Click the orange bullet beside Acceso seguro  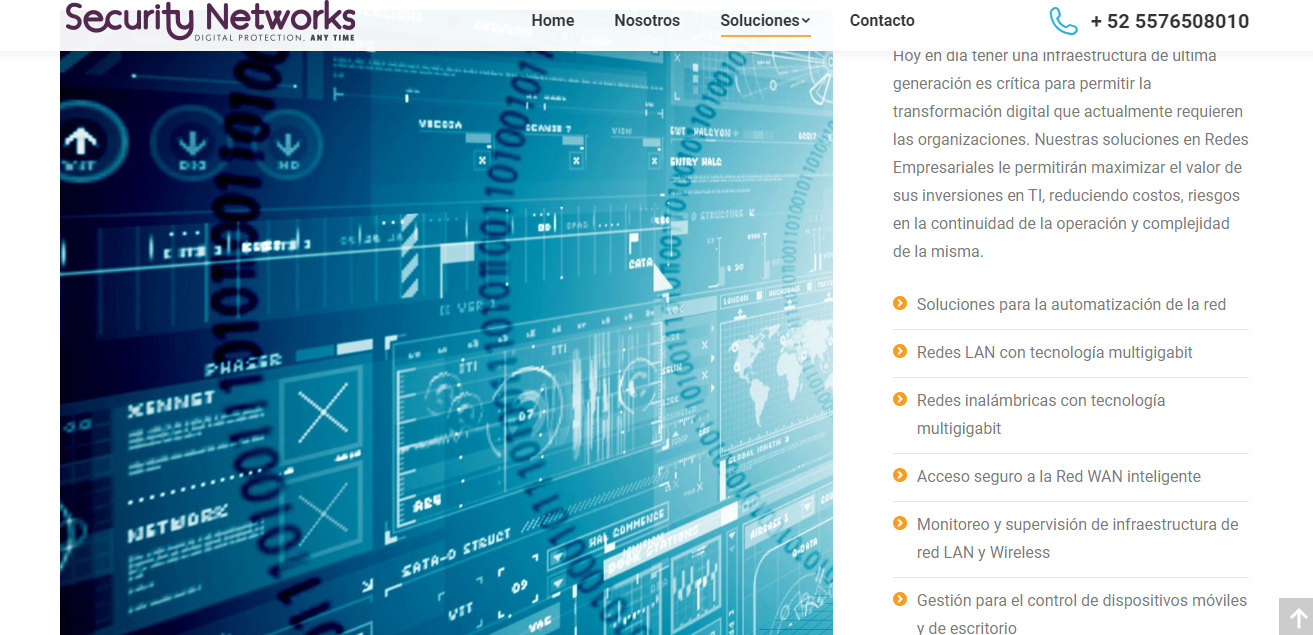point(900,475)
